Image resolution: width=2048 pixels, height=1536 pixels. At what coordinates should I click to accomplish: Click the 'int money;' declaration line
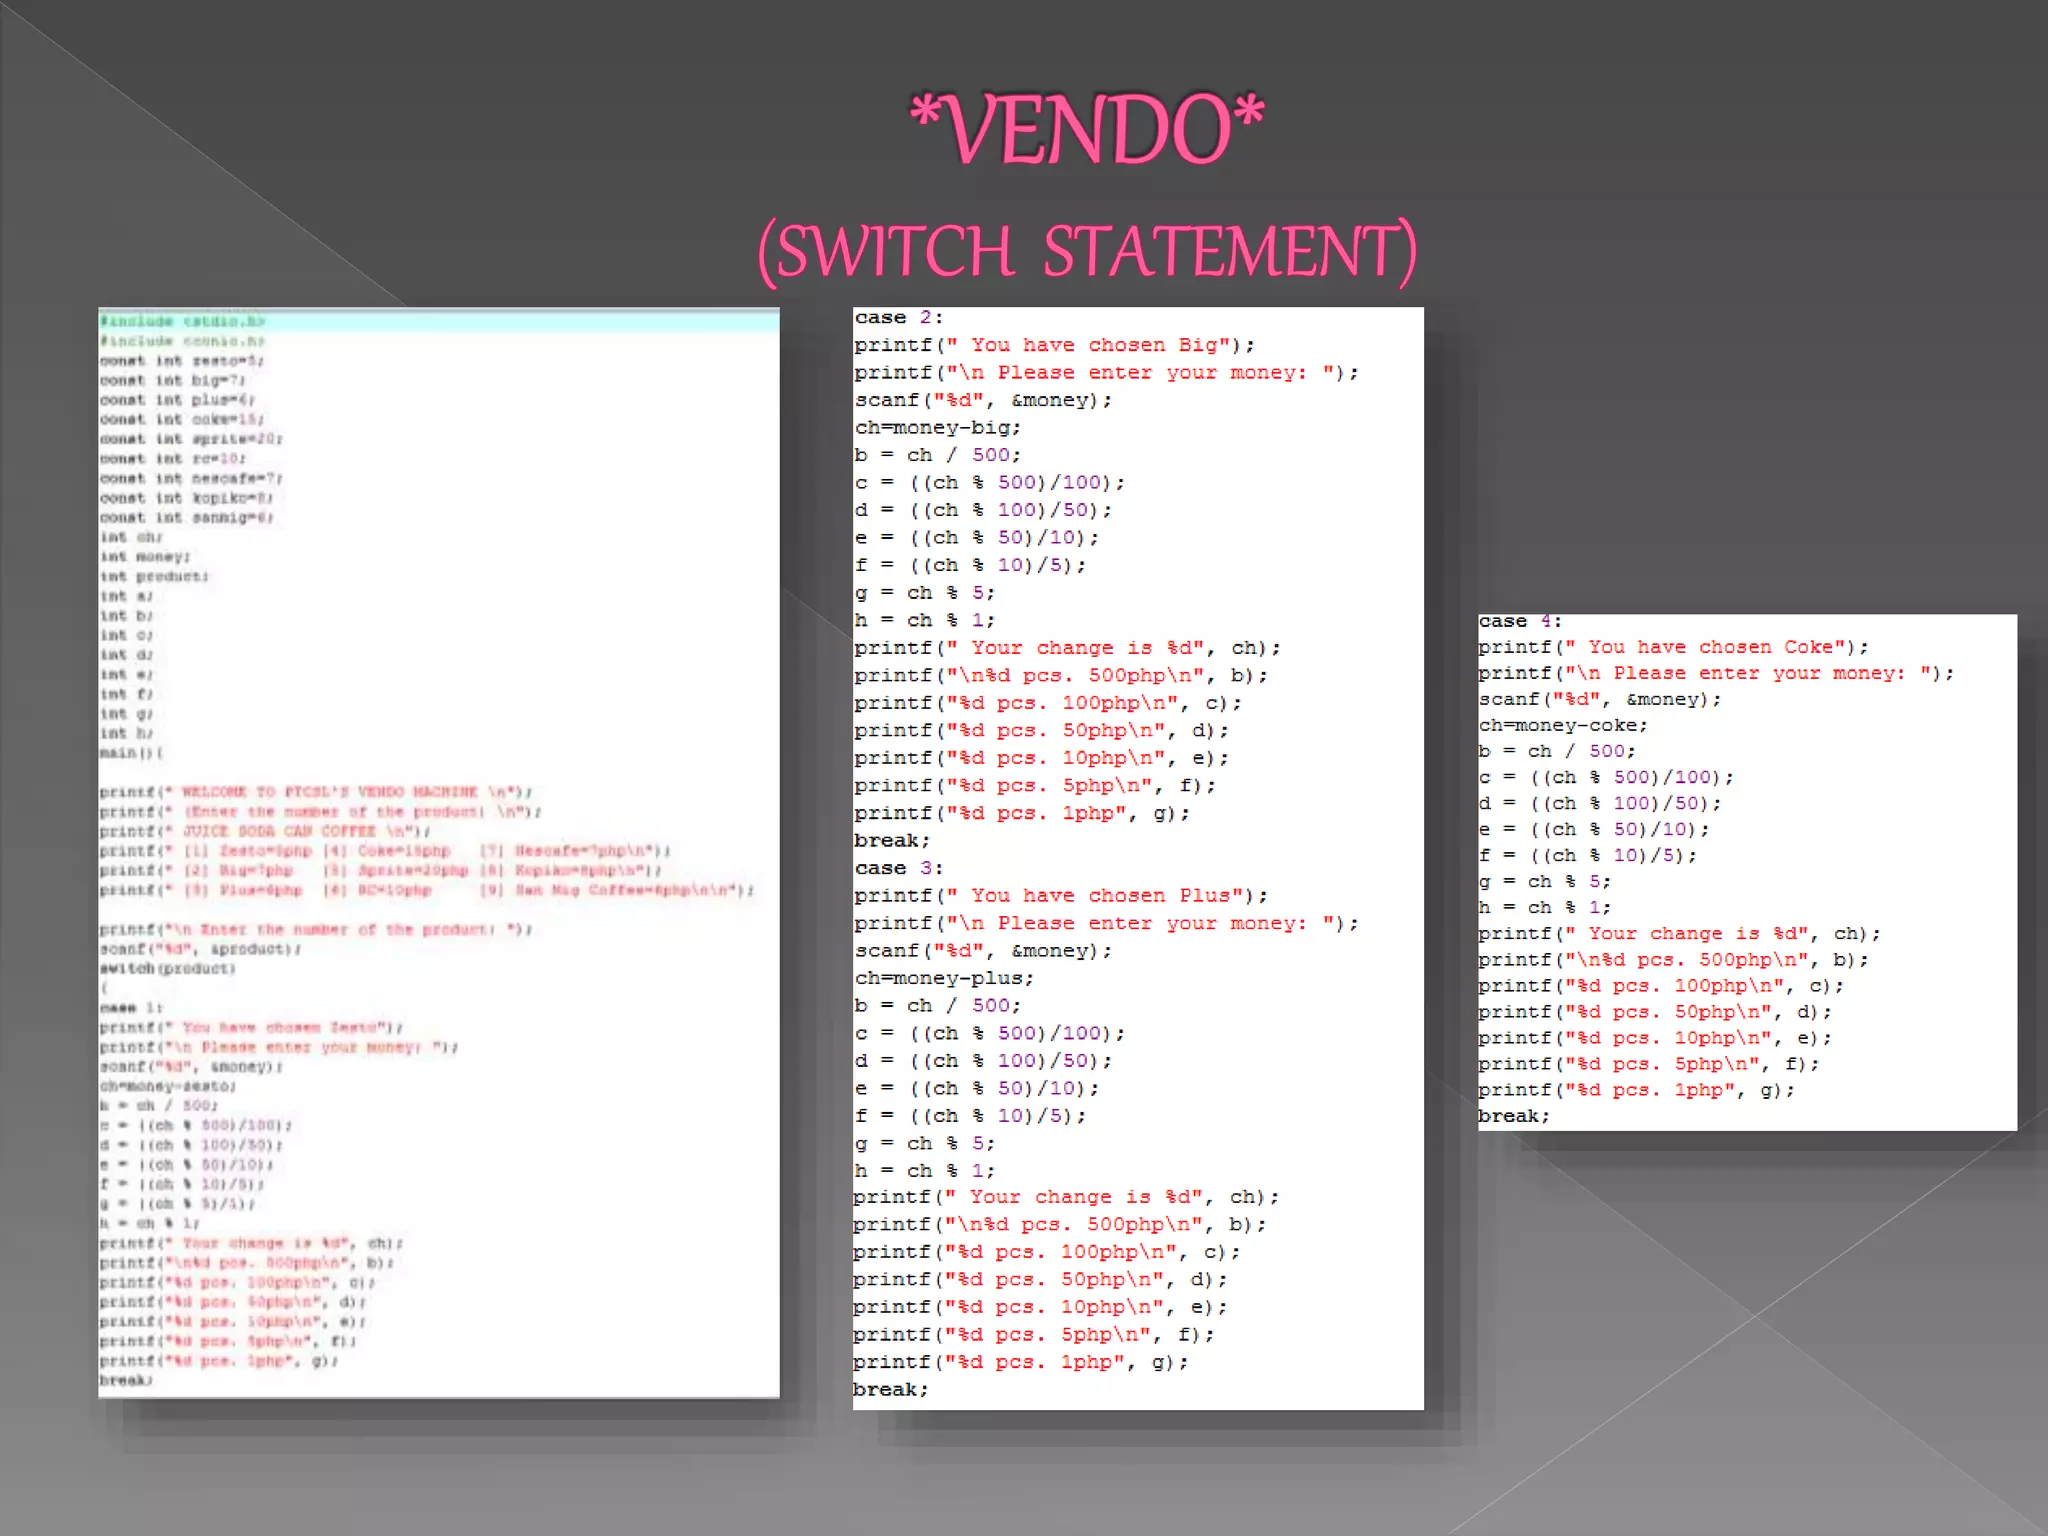click(145, 557)
